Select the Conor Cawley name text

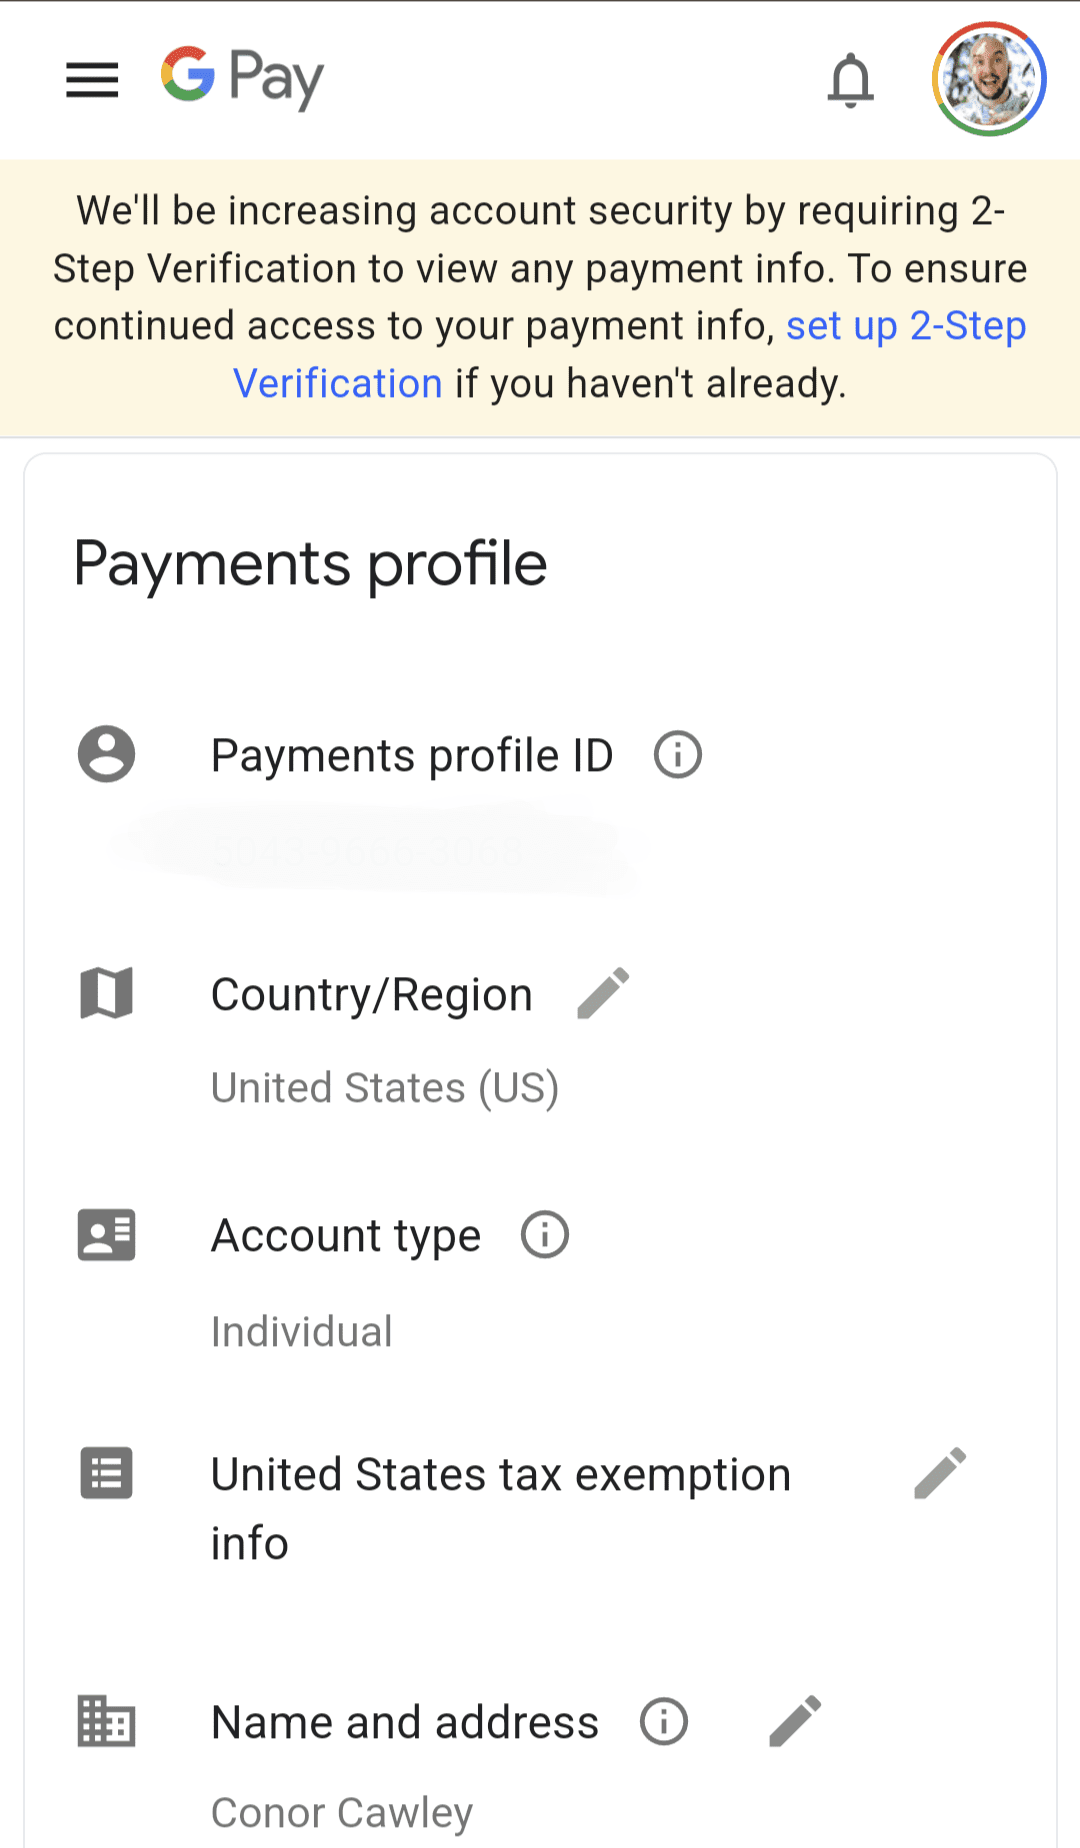pyautogui.click(x=342, y=1812)
